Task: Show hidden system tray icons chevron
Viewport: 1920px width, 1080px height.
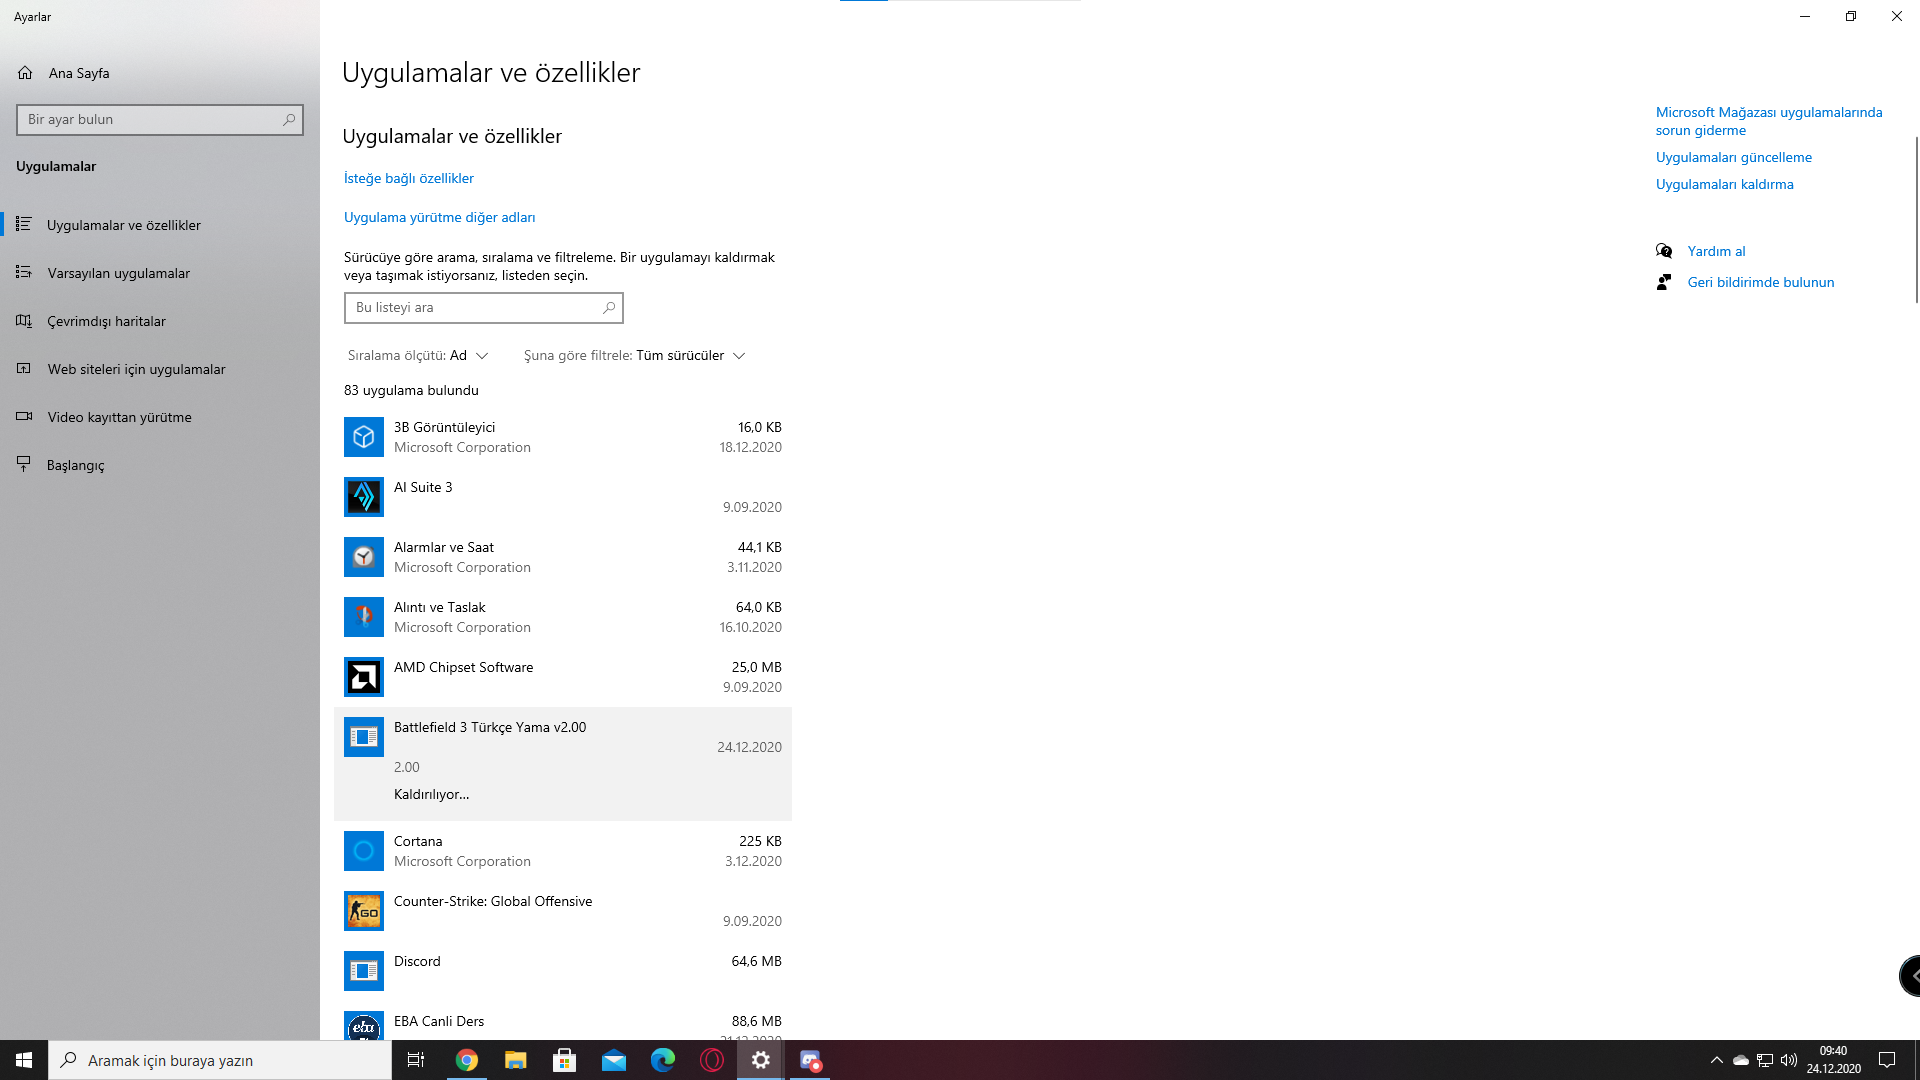Action: (x=1716, y=1060)
